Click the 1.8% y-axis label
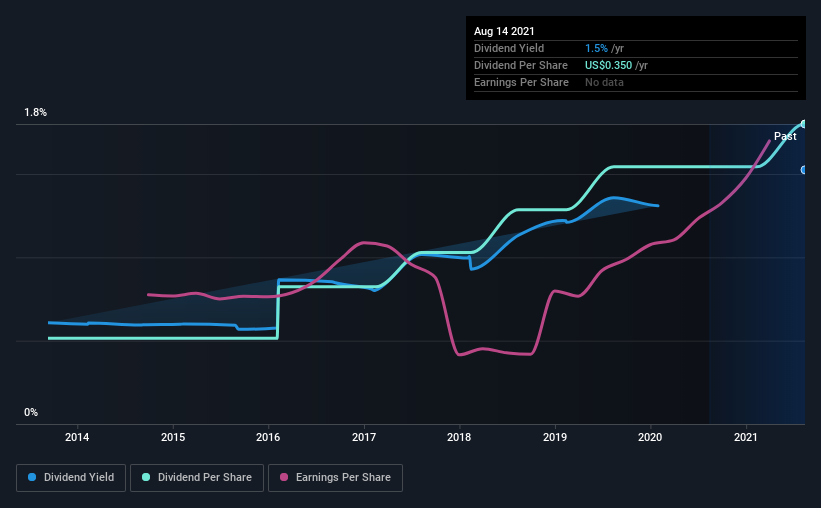Image resolution: width=821 pixels, height=508 pixels. pos(36,113)
